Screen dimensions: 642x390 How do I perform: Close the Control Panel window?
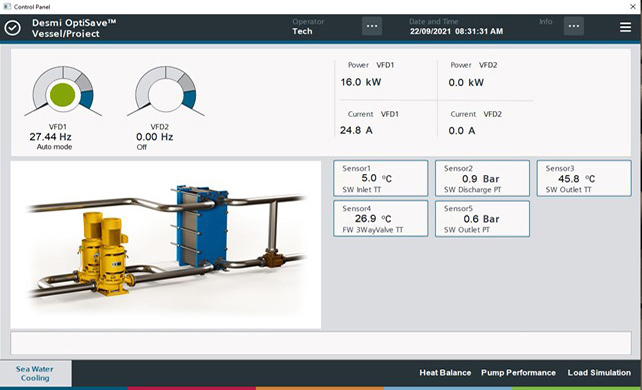pyautogui.click(x=633, y=7)
